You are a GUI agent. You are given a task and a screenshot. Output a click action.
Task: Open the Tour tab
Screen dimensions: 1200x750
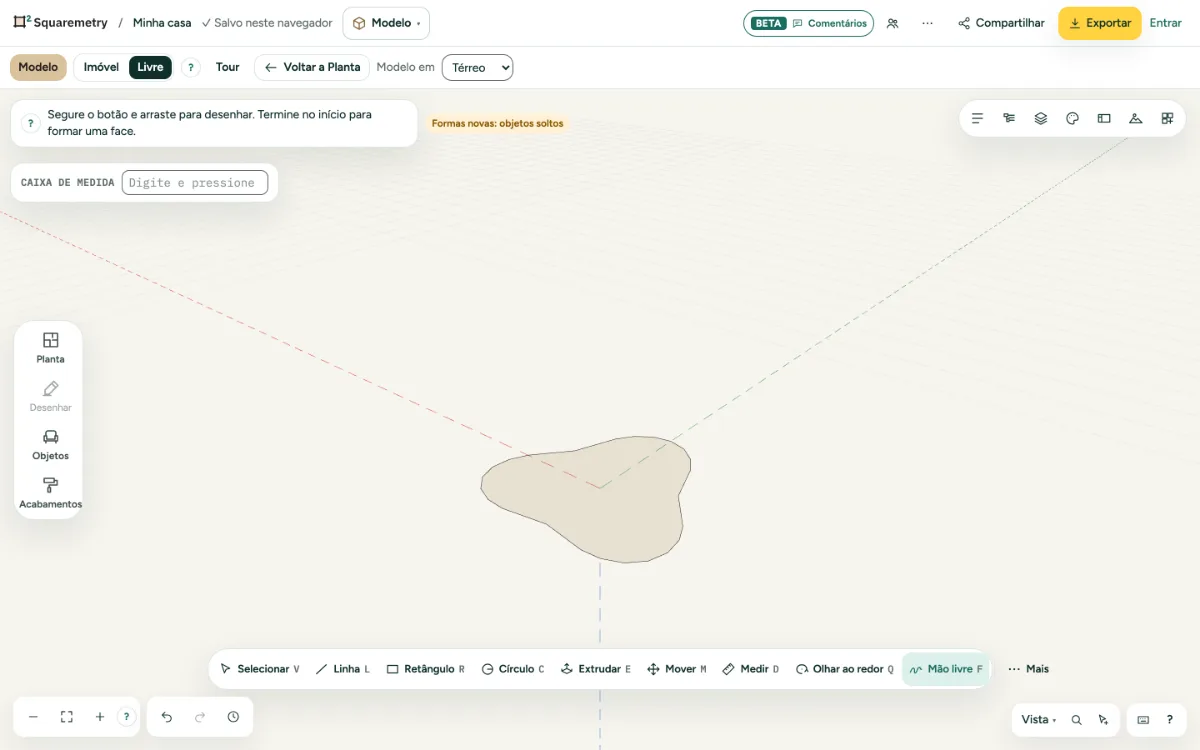(x=228, y=67)
